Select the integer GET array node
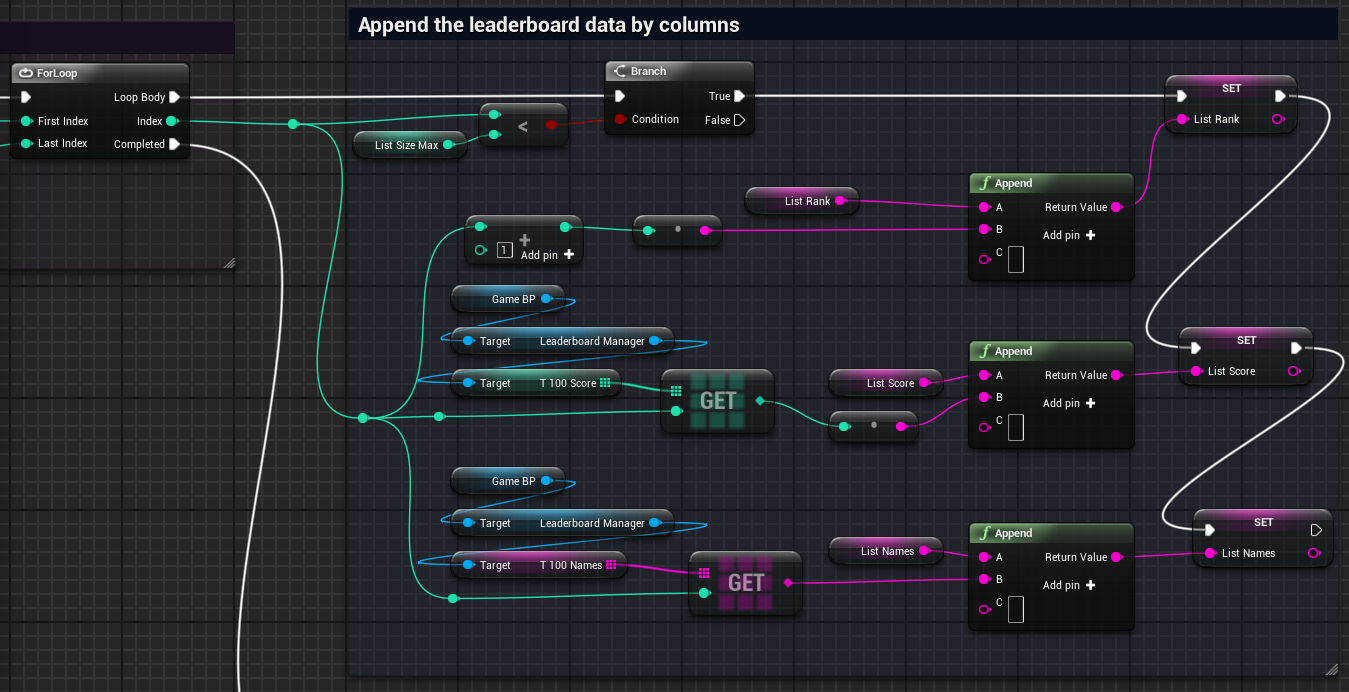1349x692 pixels. coord(717,401)
